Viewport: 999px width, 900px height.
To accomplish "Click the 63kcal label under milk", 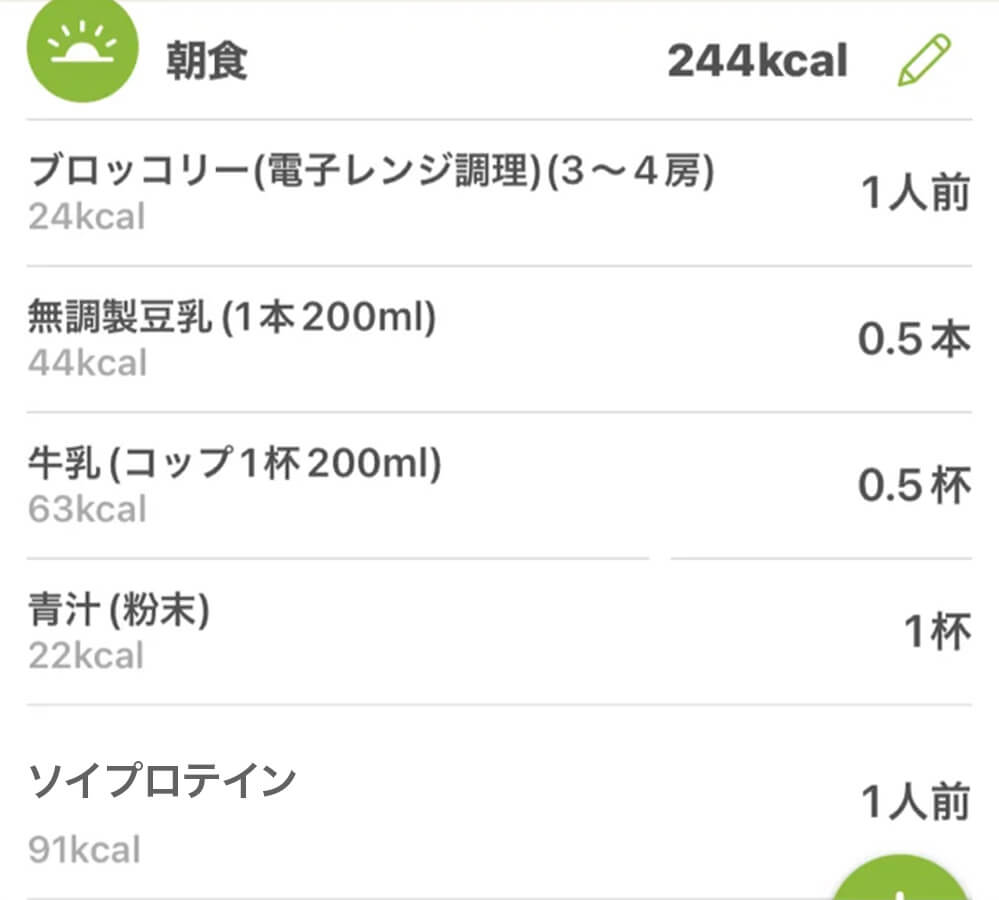I will coord(87,509).
